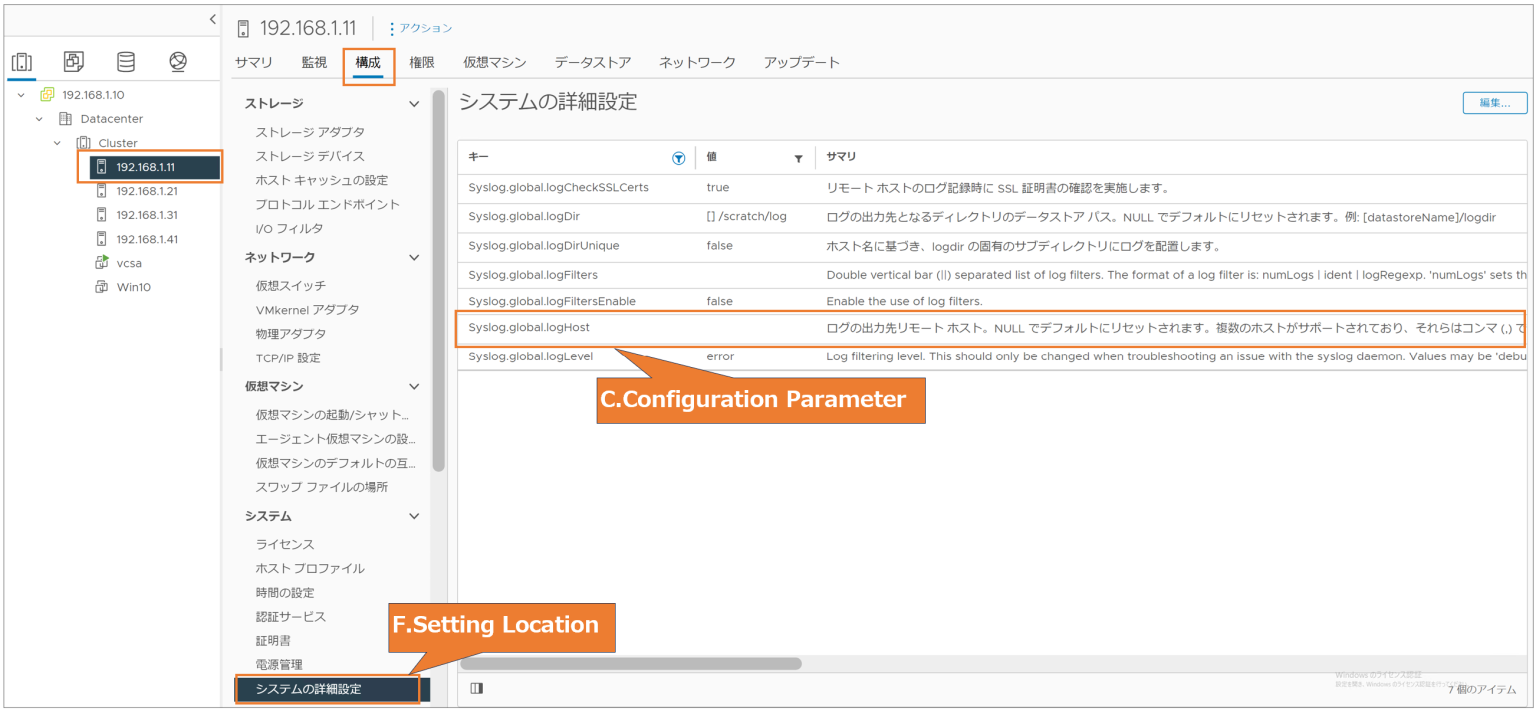Image resolution: width=1536 pixels, height=711 pixels.
Task: Open 時間の設定
Action: (x=285, y=592)
